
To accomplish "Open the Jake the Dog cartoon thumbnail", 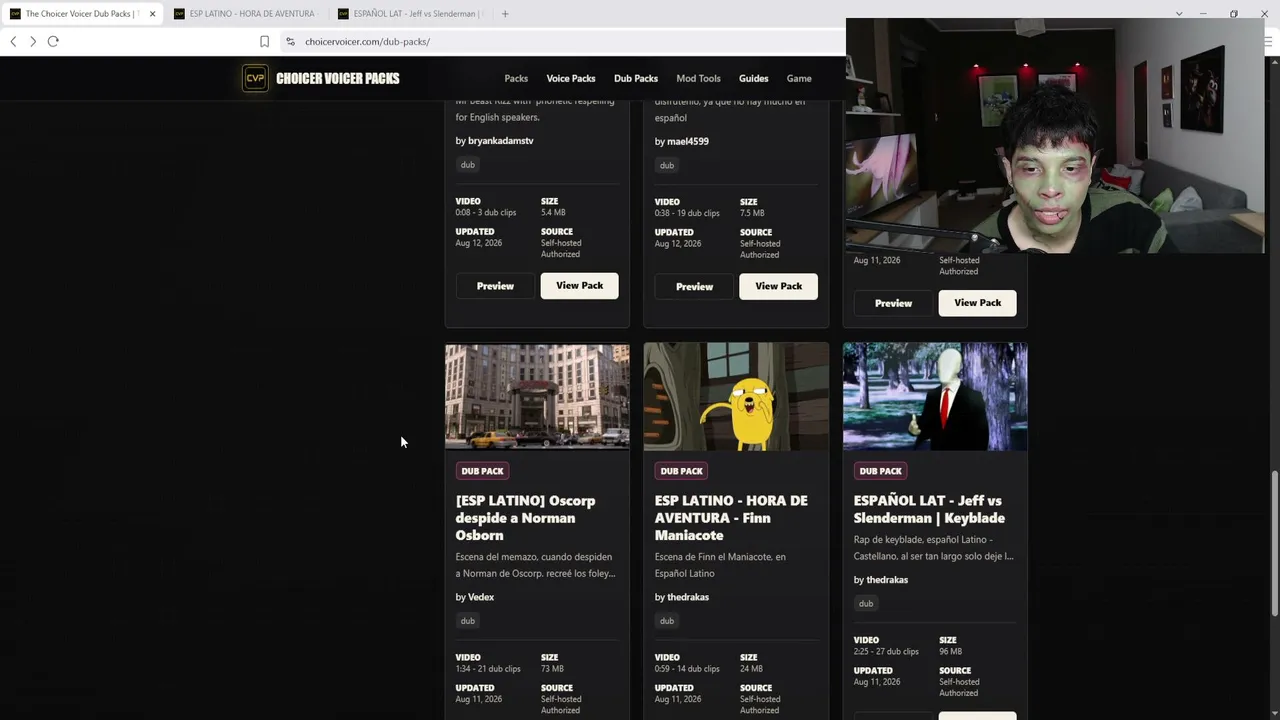I will pos(736,397).
